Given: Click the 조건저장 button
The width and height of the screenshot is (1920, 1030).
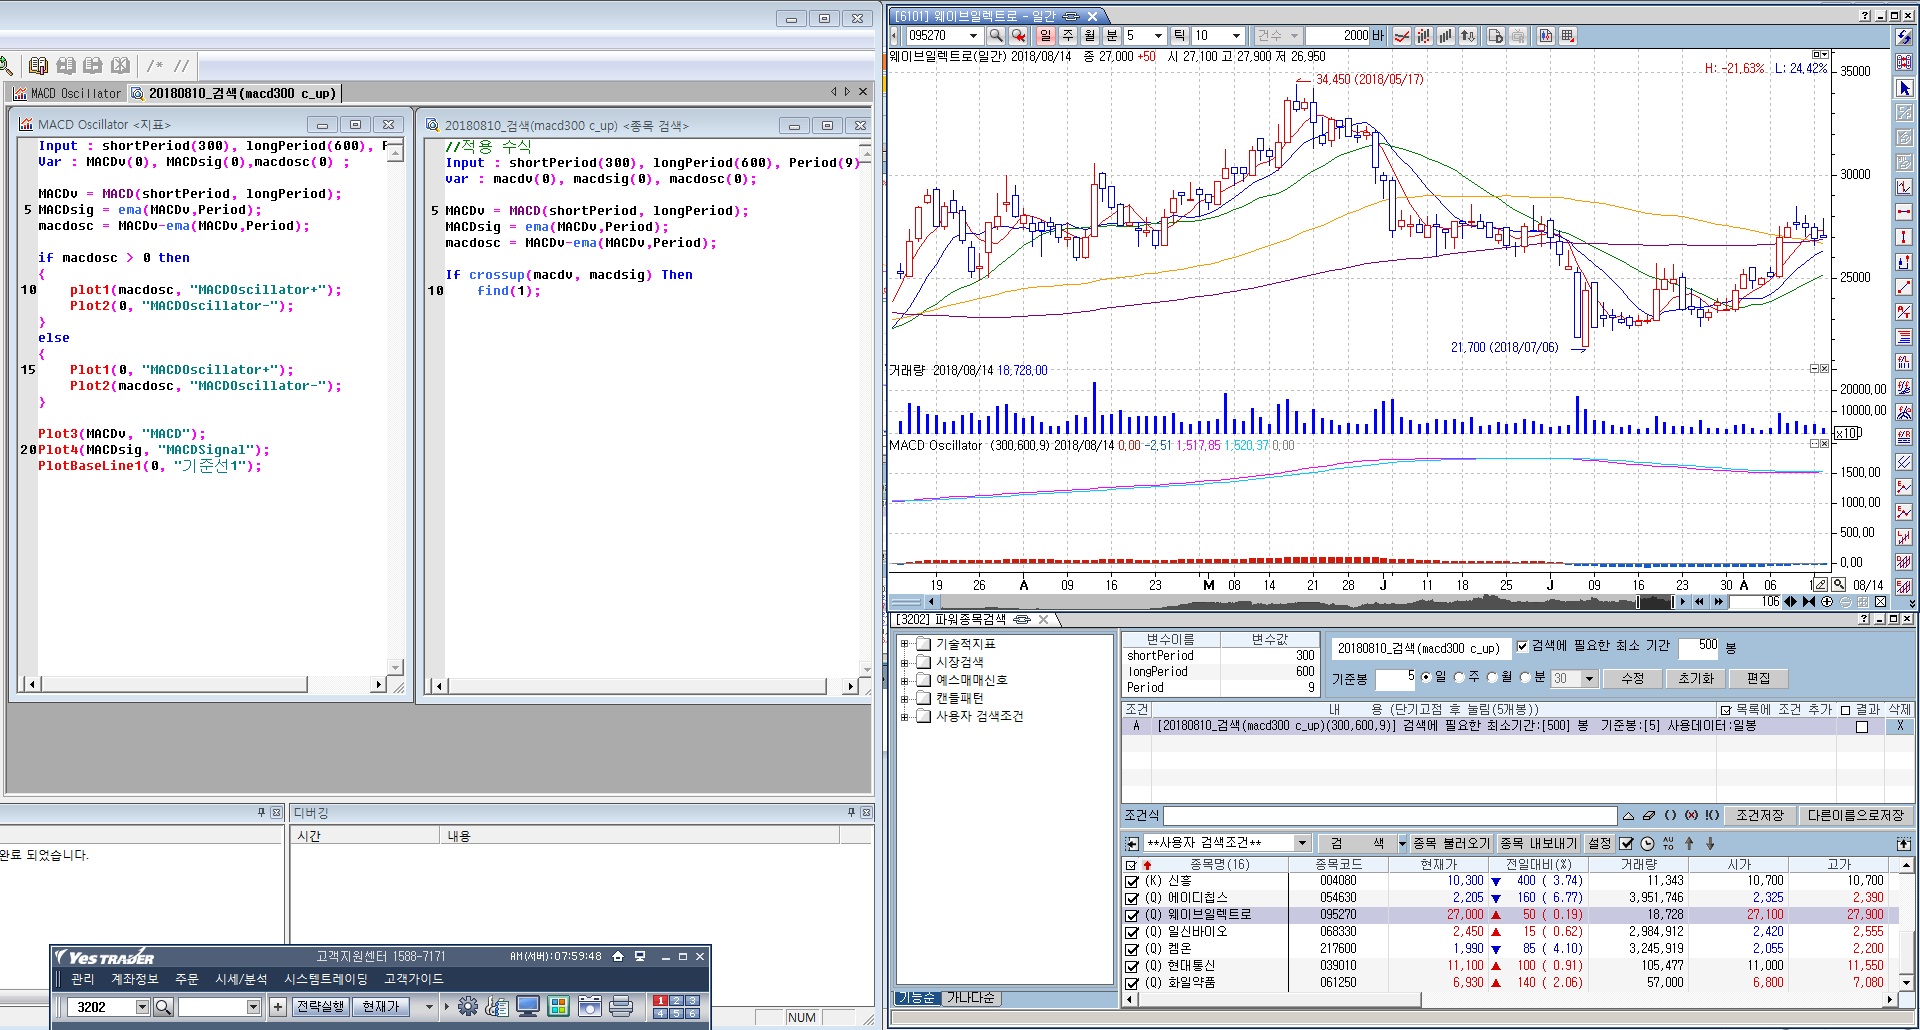Looking at the screenshot, I should point(1759,816).
